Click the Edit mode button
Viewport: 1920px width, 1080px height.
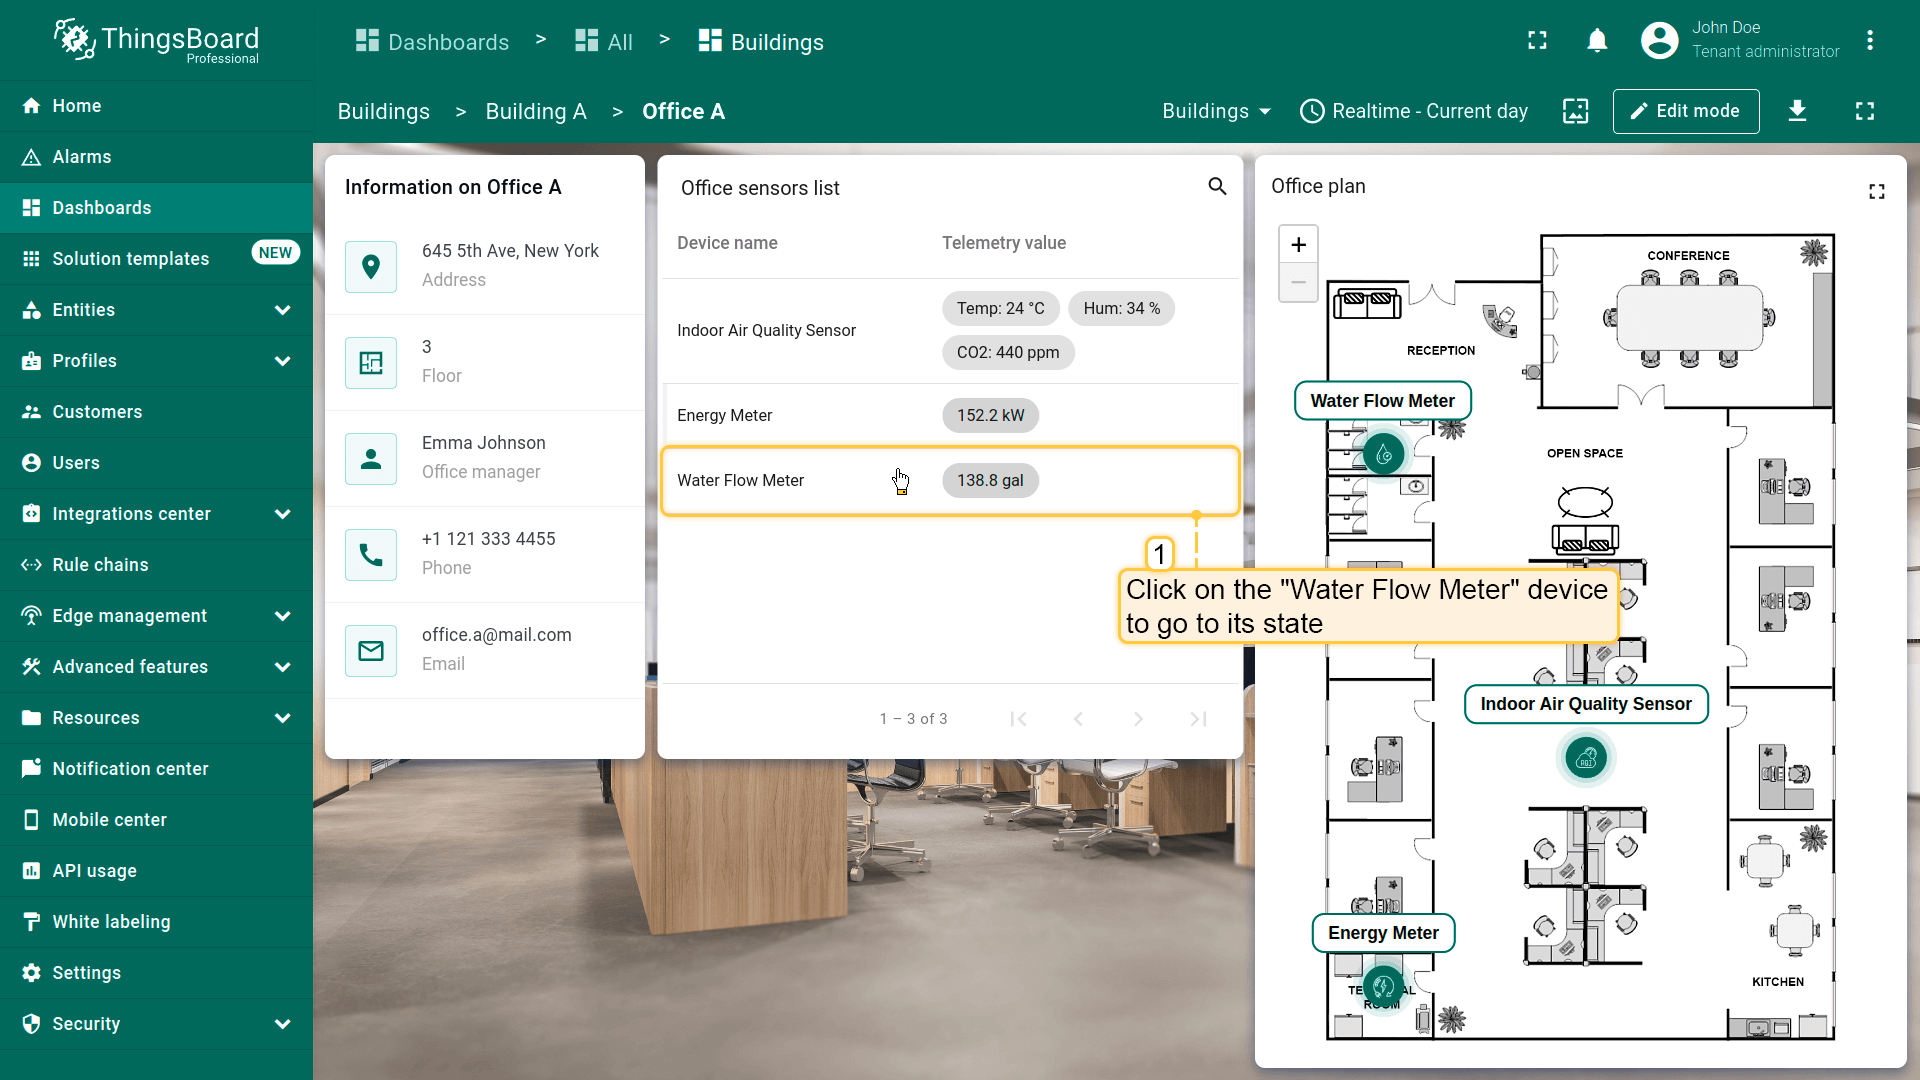click(1685, 111)
